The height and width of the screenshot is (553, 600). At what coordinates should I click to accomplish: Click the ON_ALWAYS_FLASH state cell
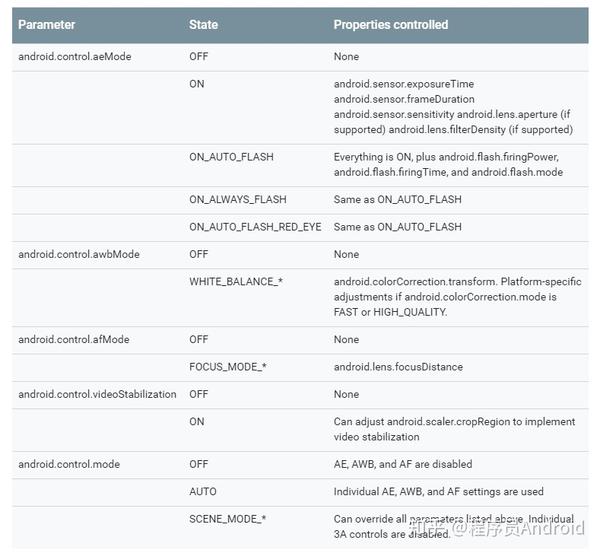pos(237,199)
